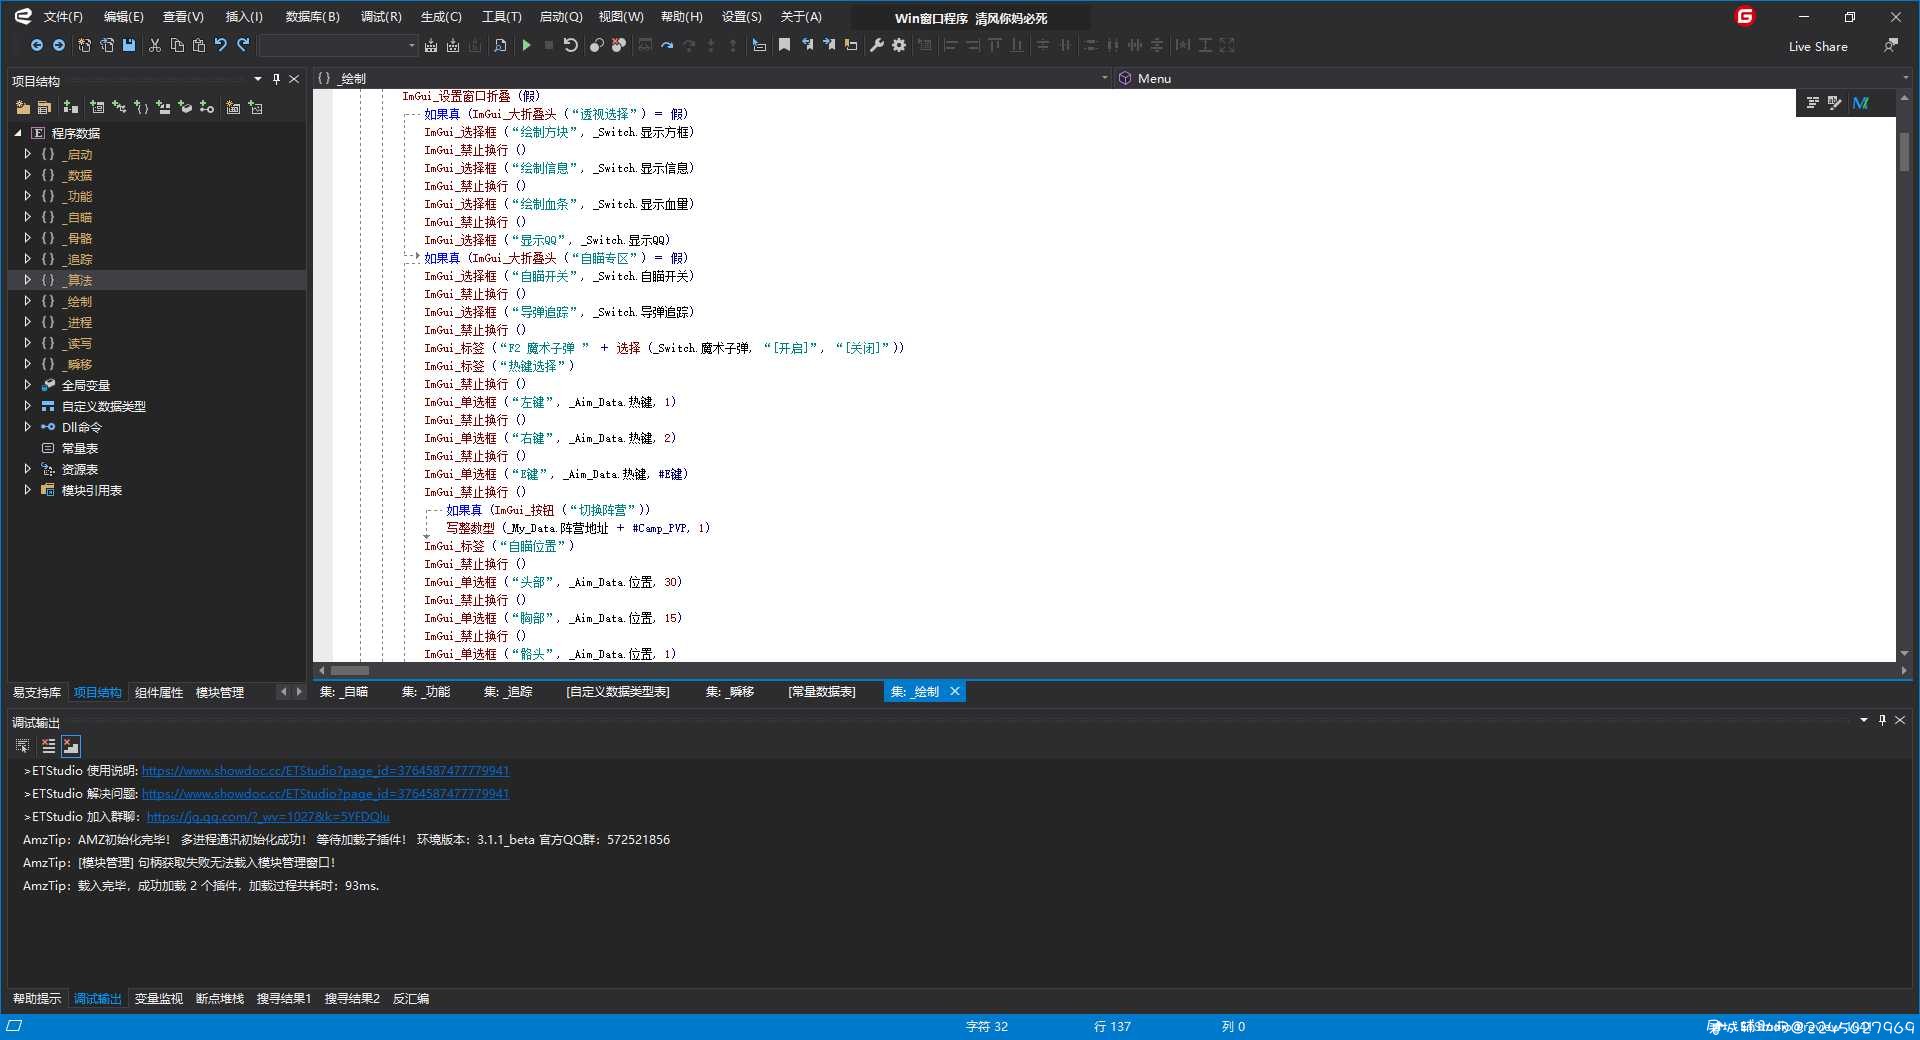Viewport: 1920px width, 1040px height.
Task: Click Live Share button
Action: 1818,46
